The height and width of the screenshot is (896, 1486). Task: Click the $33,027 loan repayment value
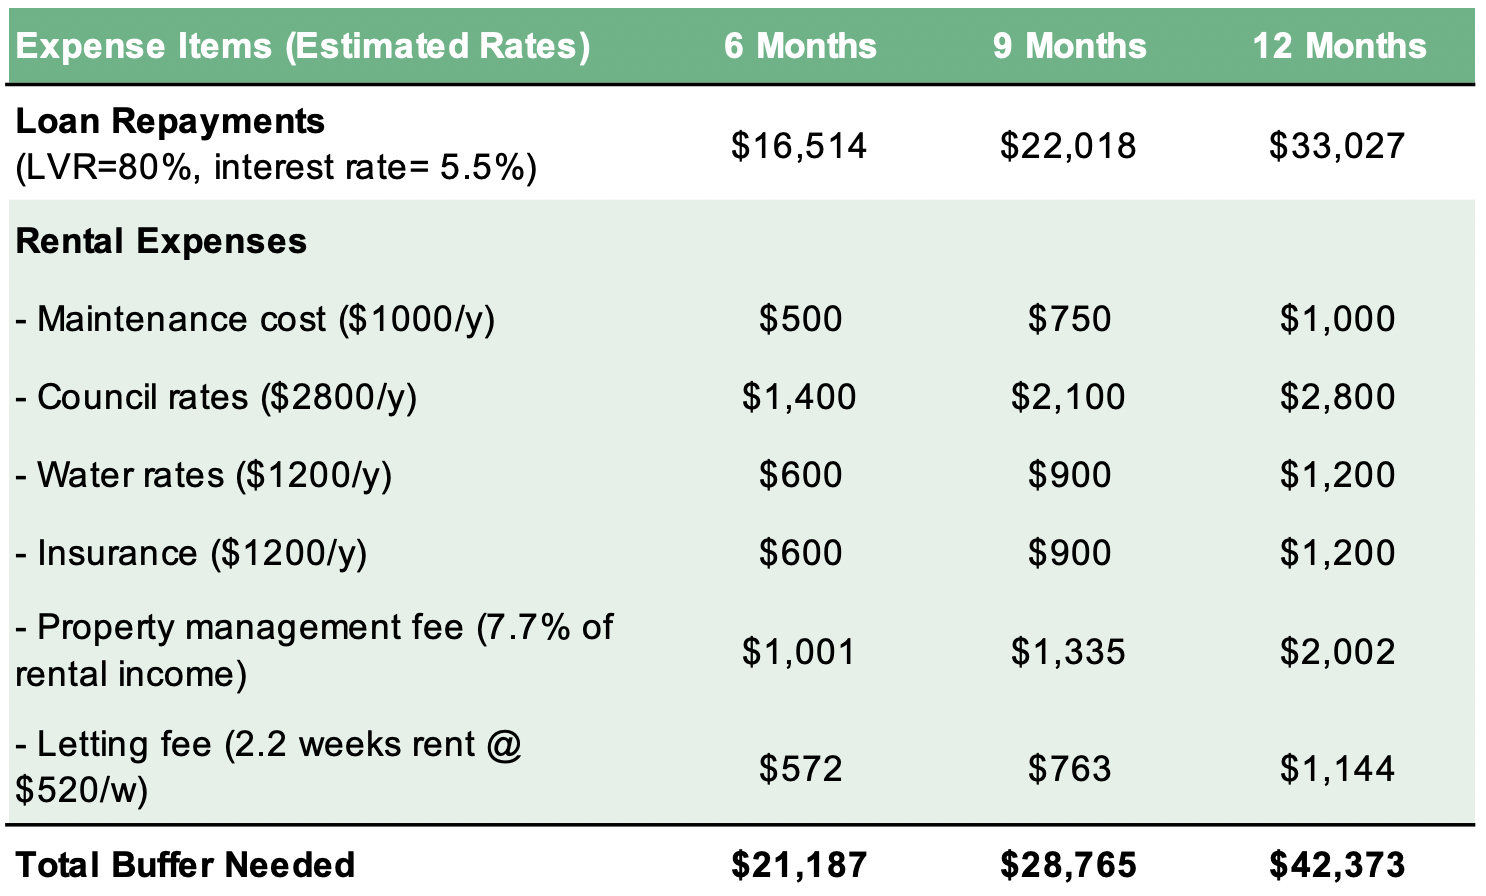[1337, 146]
